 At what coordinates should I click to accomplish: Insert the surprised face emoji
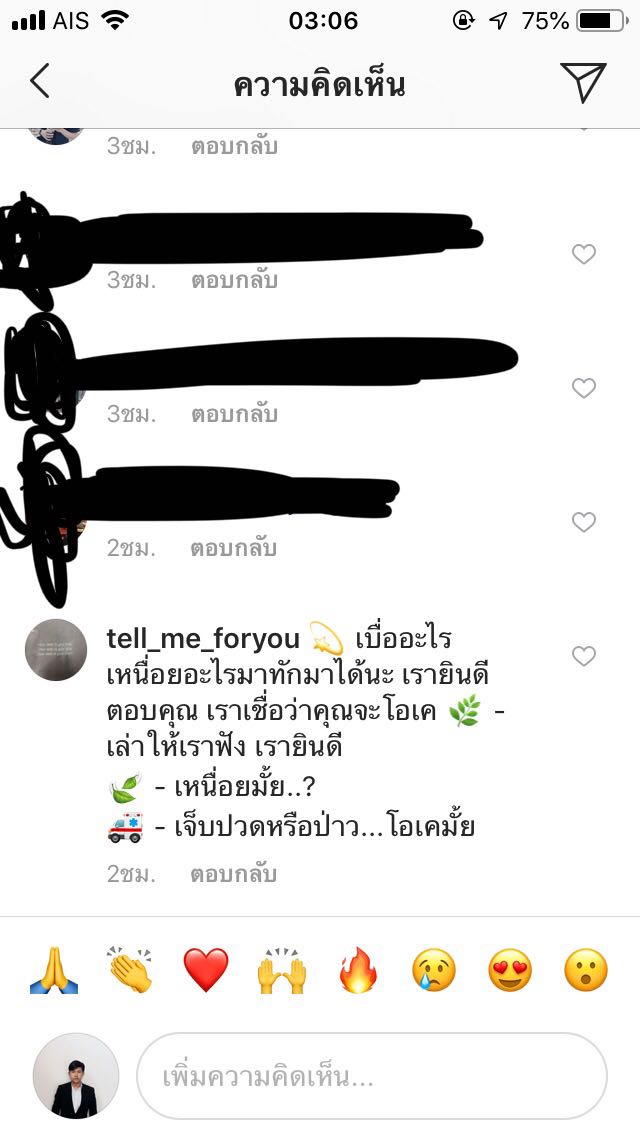(586, 970)
